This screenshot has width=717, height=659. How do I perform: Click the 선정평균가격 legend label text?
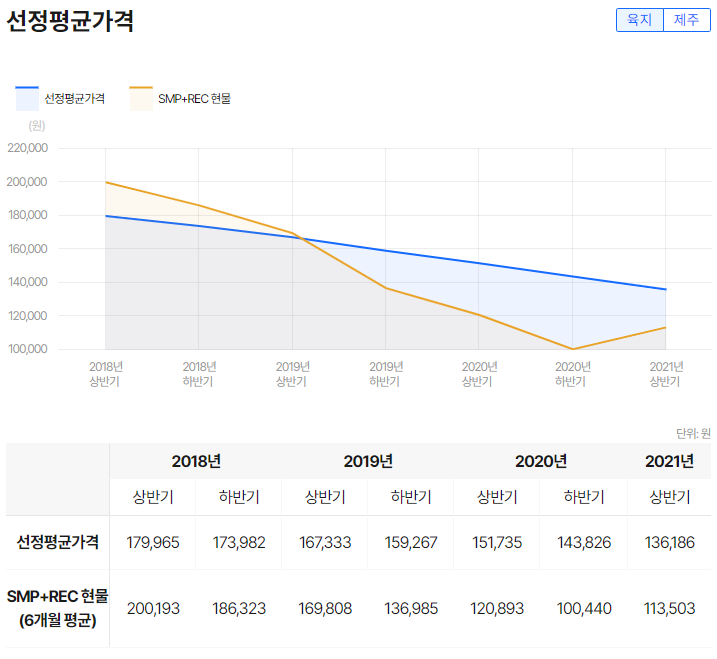pos(75,99)
